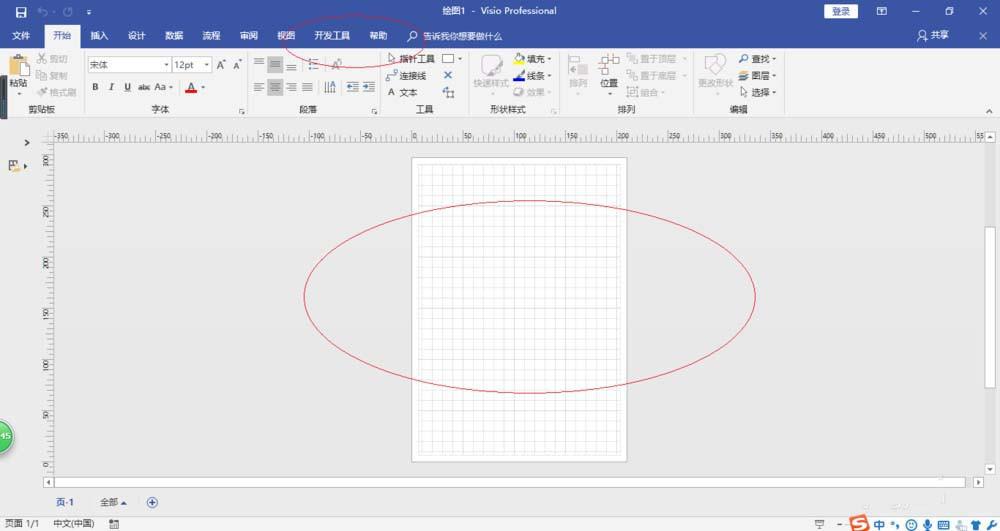
Task: Decrease font size with smaller A icon
Action: coord(237,65)
